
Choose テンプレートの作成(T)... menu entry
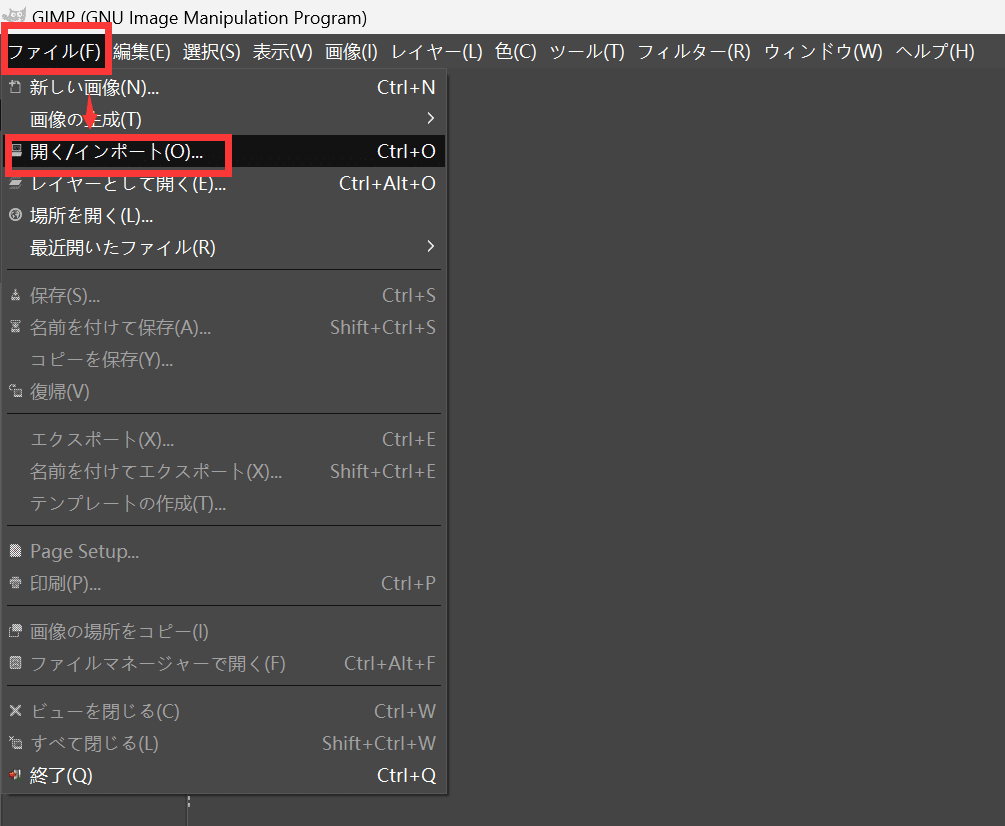pos(224,504)
